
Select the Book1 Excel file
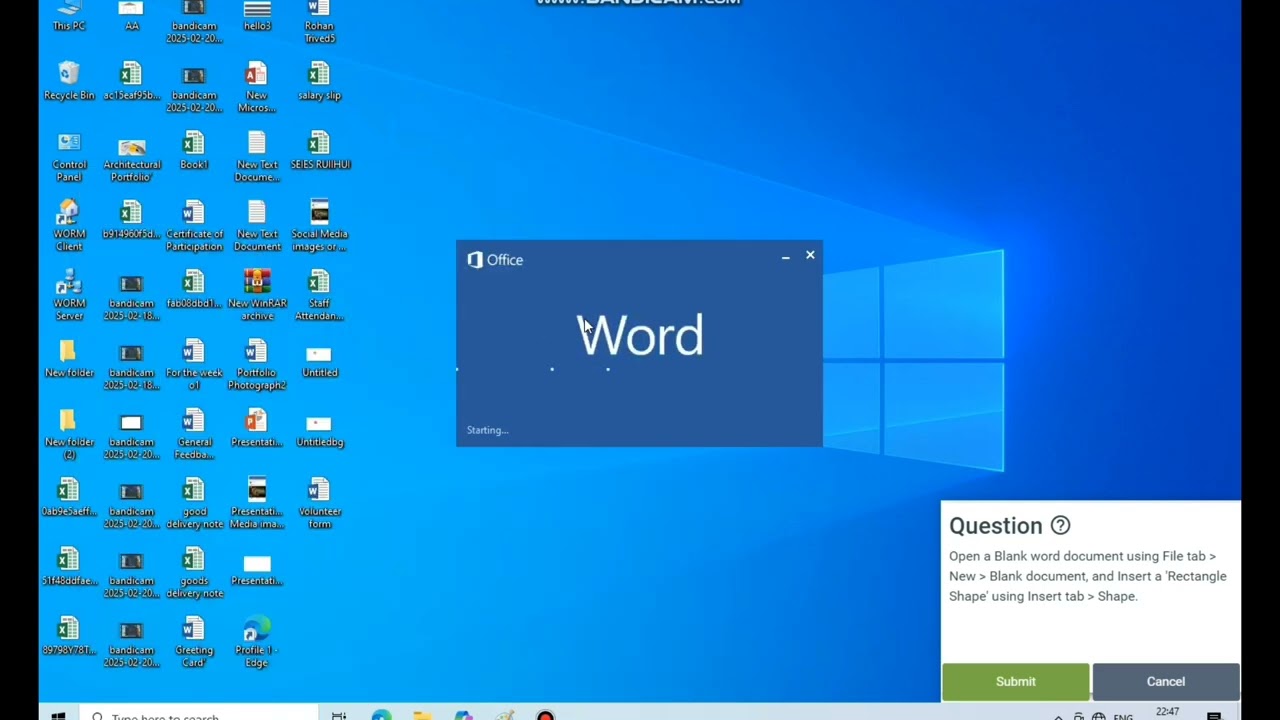point(194,151)
